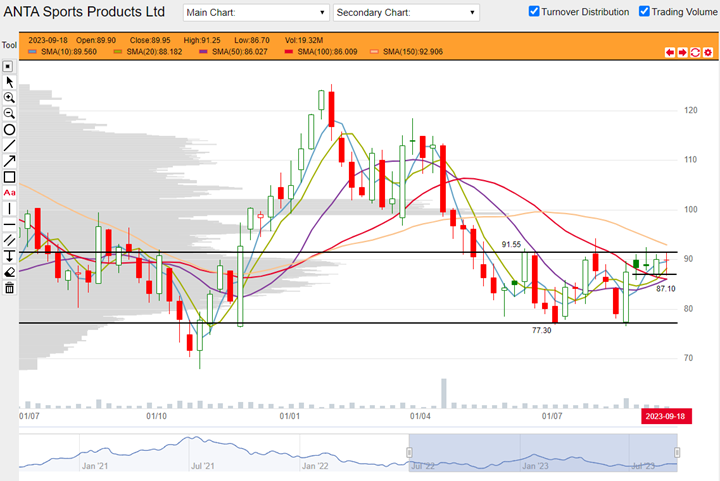Click the 01/01 date axis label

coord(290,416)
